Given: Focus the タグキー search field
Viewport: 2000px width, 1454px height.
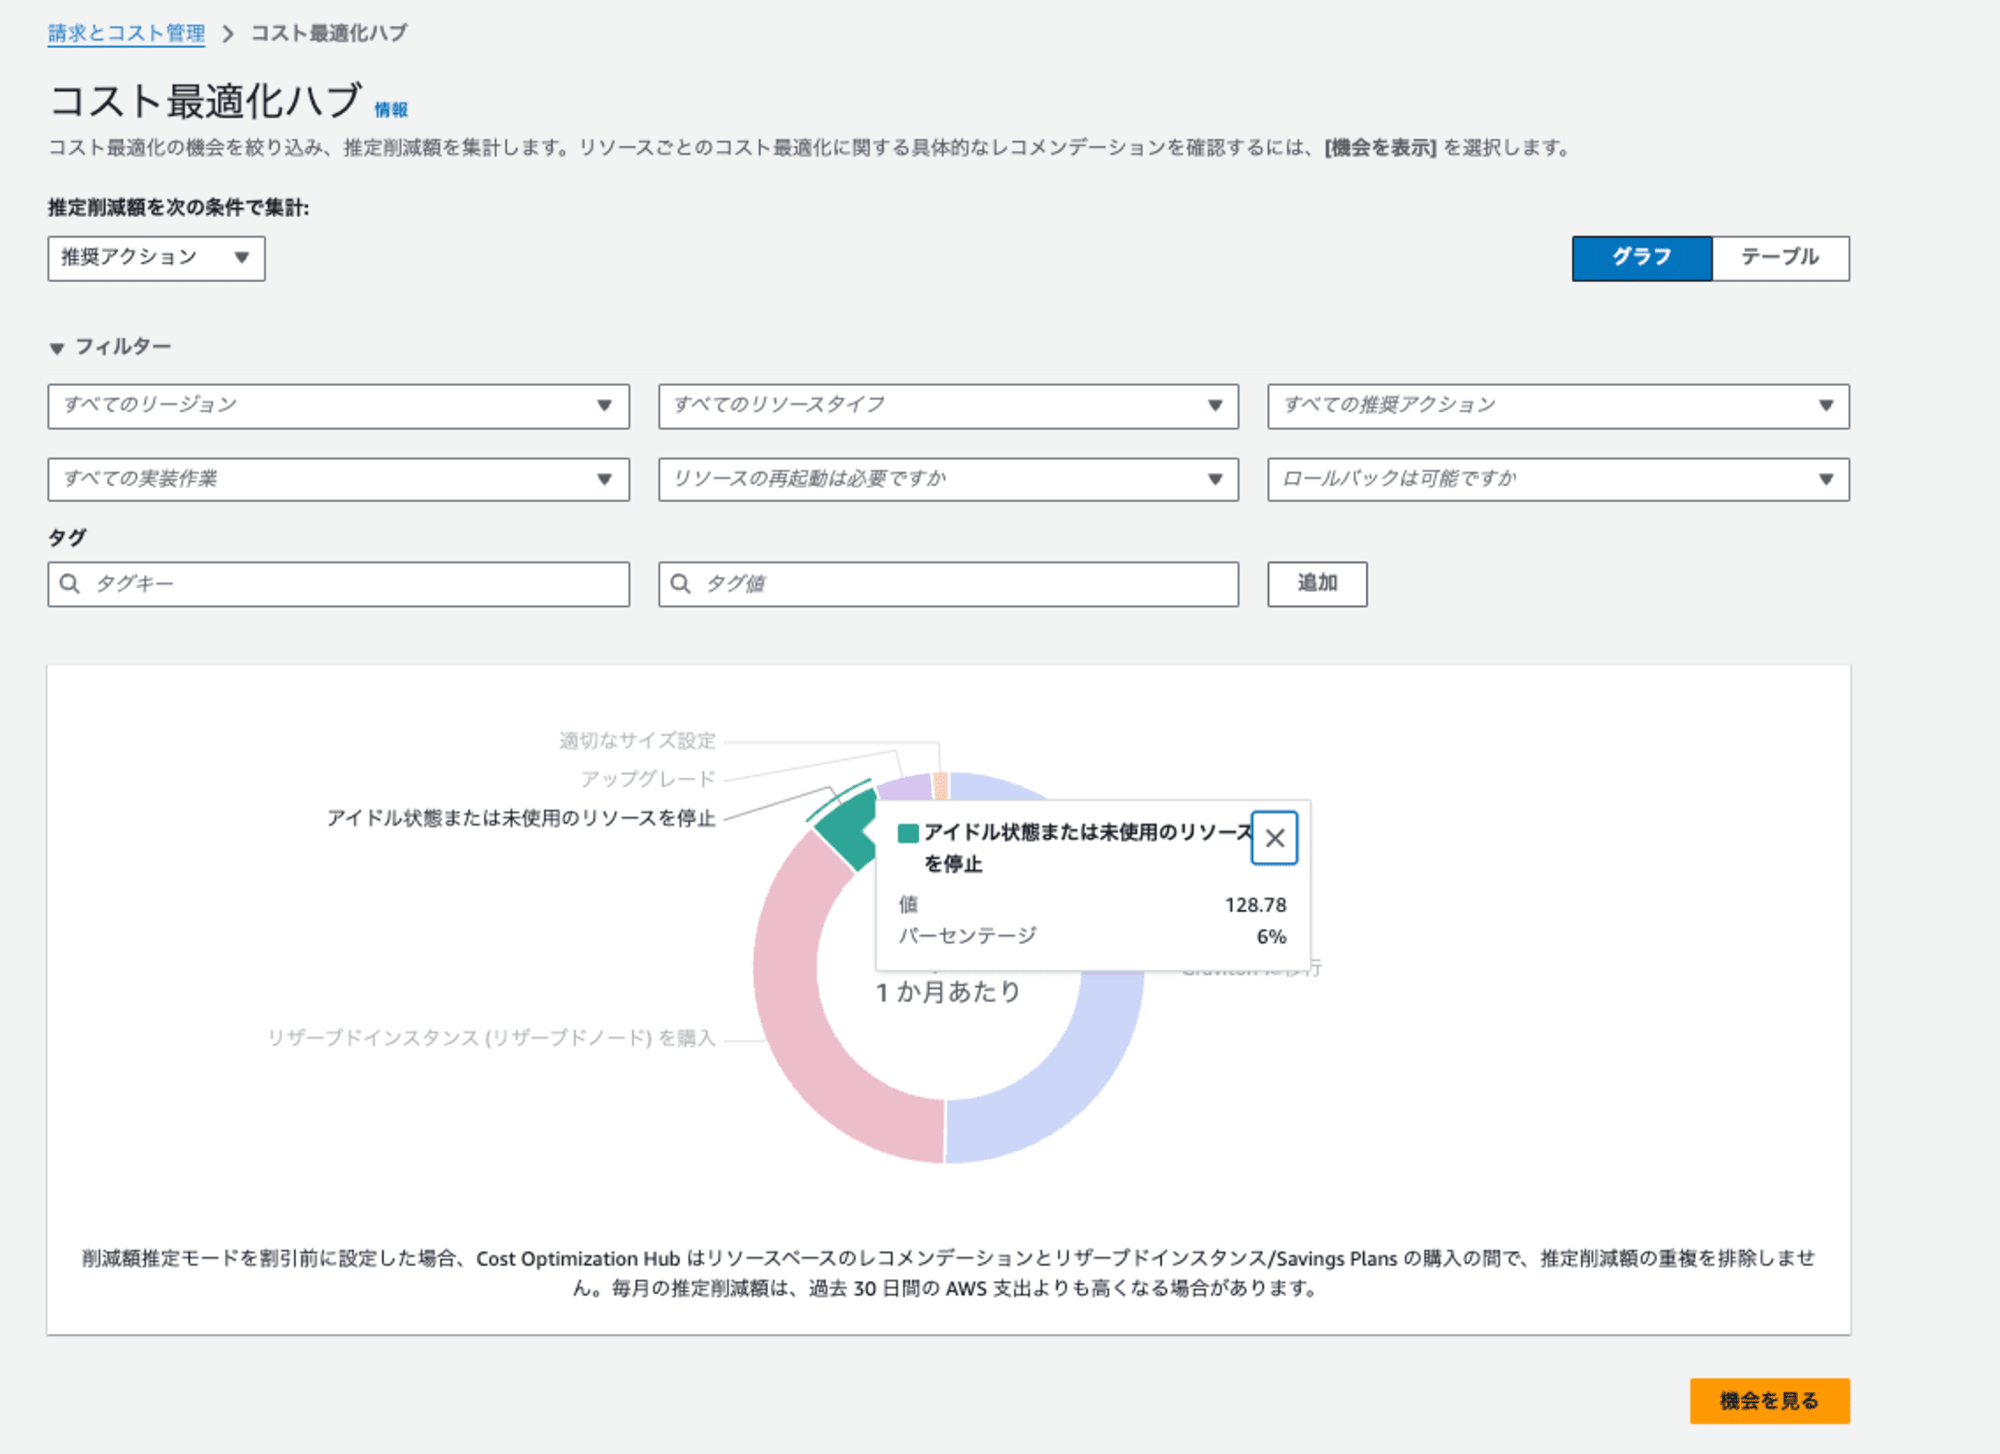Looking at the screenshot, I should tap(338, 584).
